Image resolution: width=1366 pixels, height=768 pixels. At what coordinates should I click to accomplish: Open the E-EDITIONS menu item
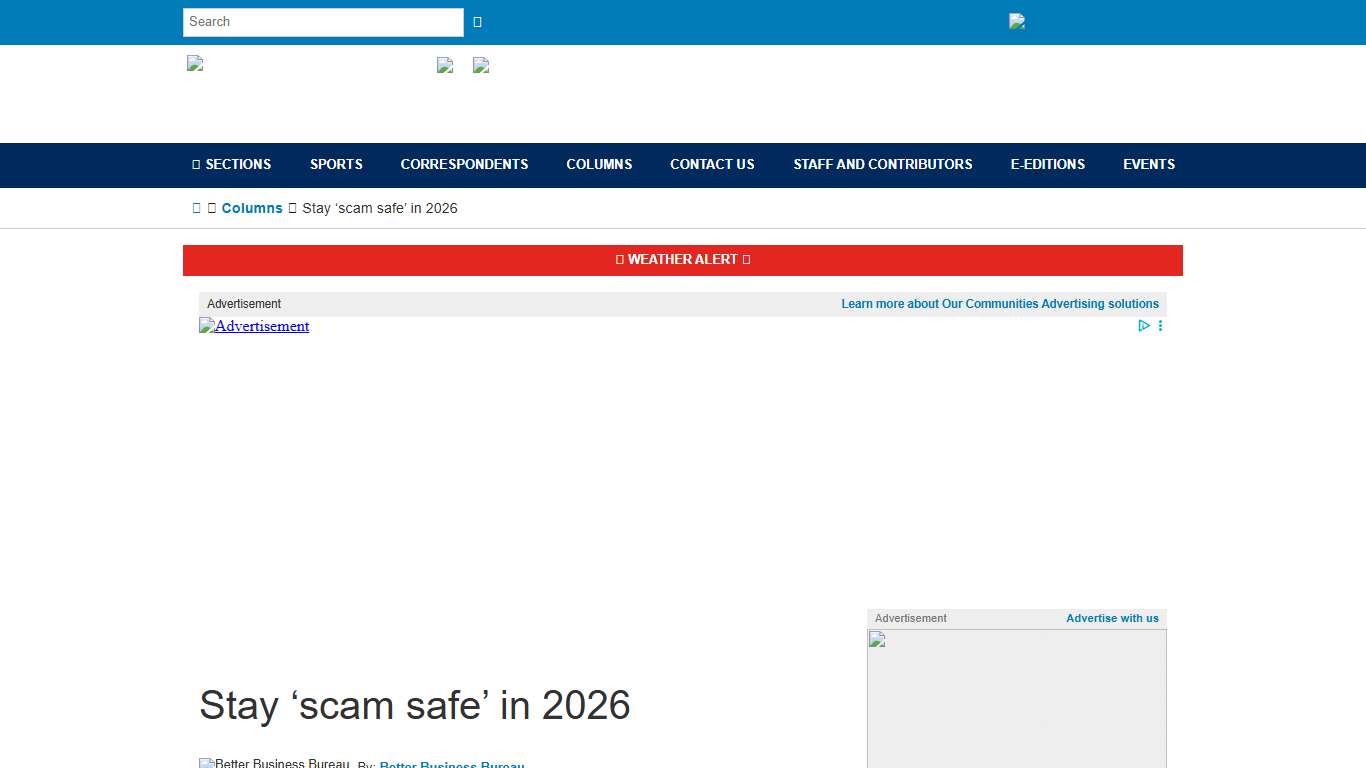click(1047, 164)
